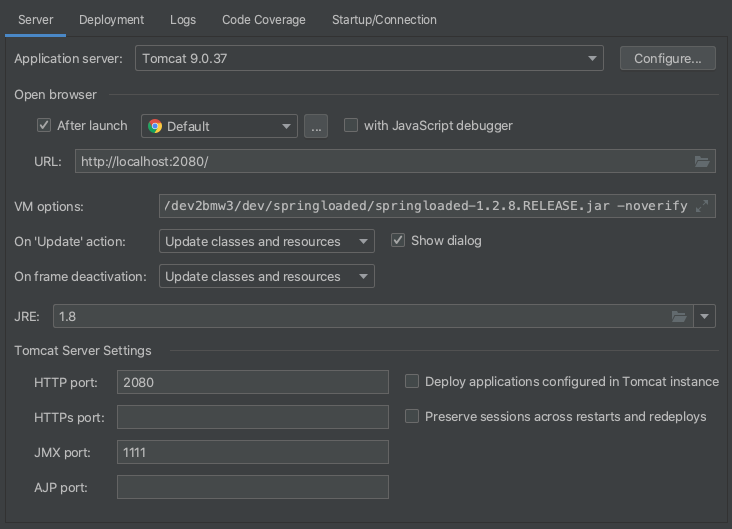
Task: Open the Code Coverage tab
Action: 264,20
